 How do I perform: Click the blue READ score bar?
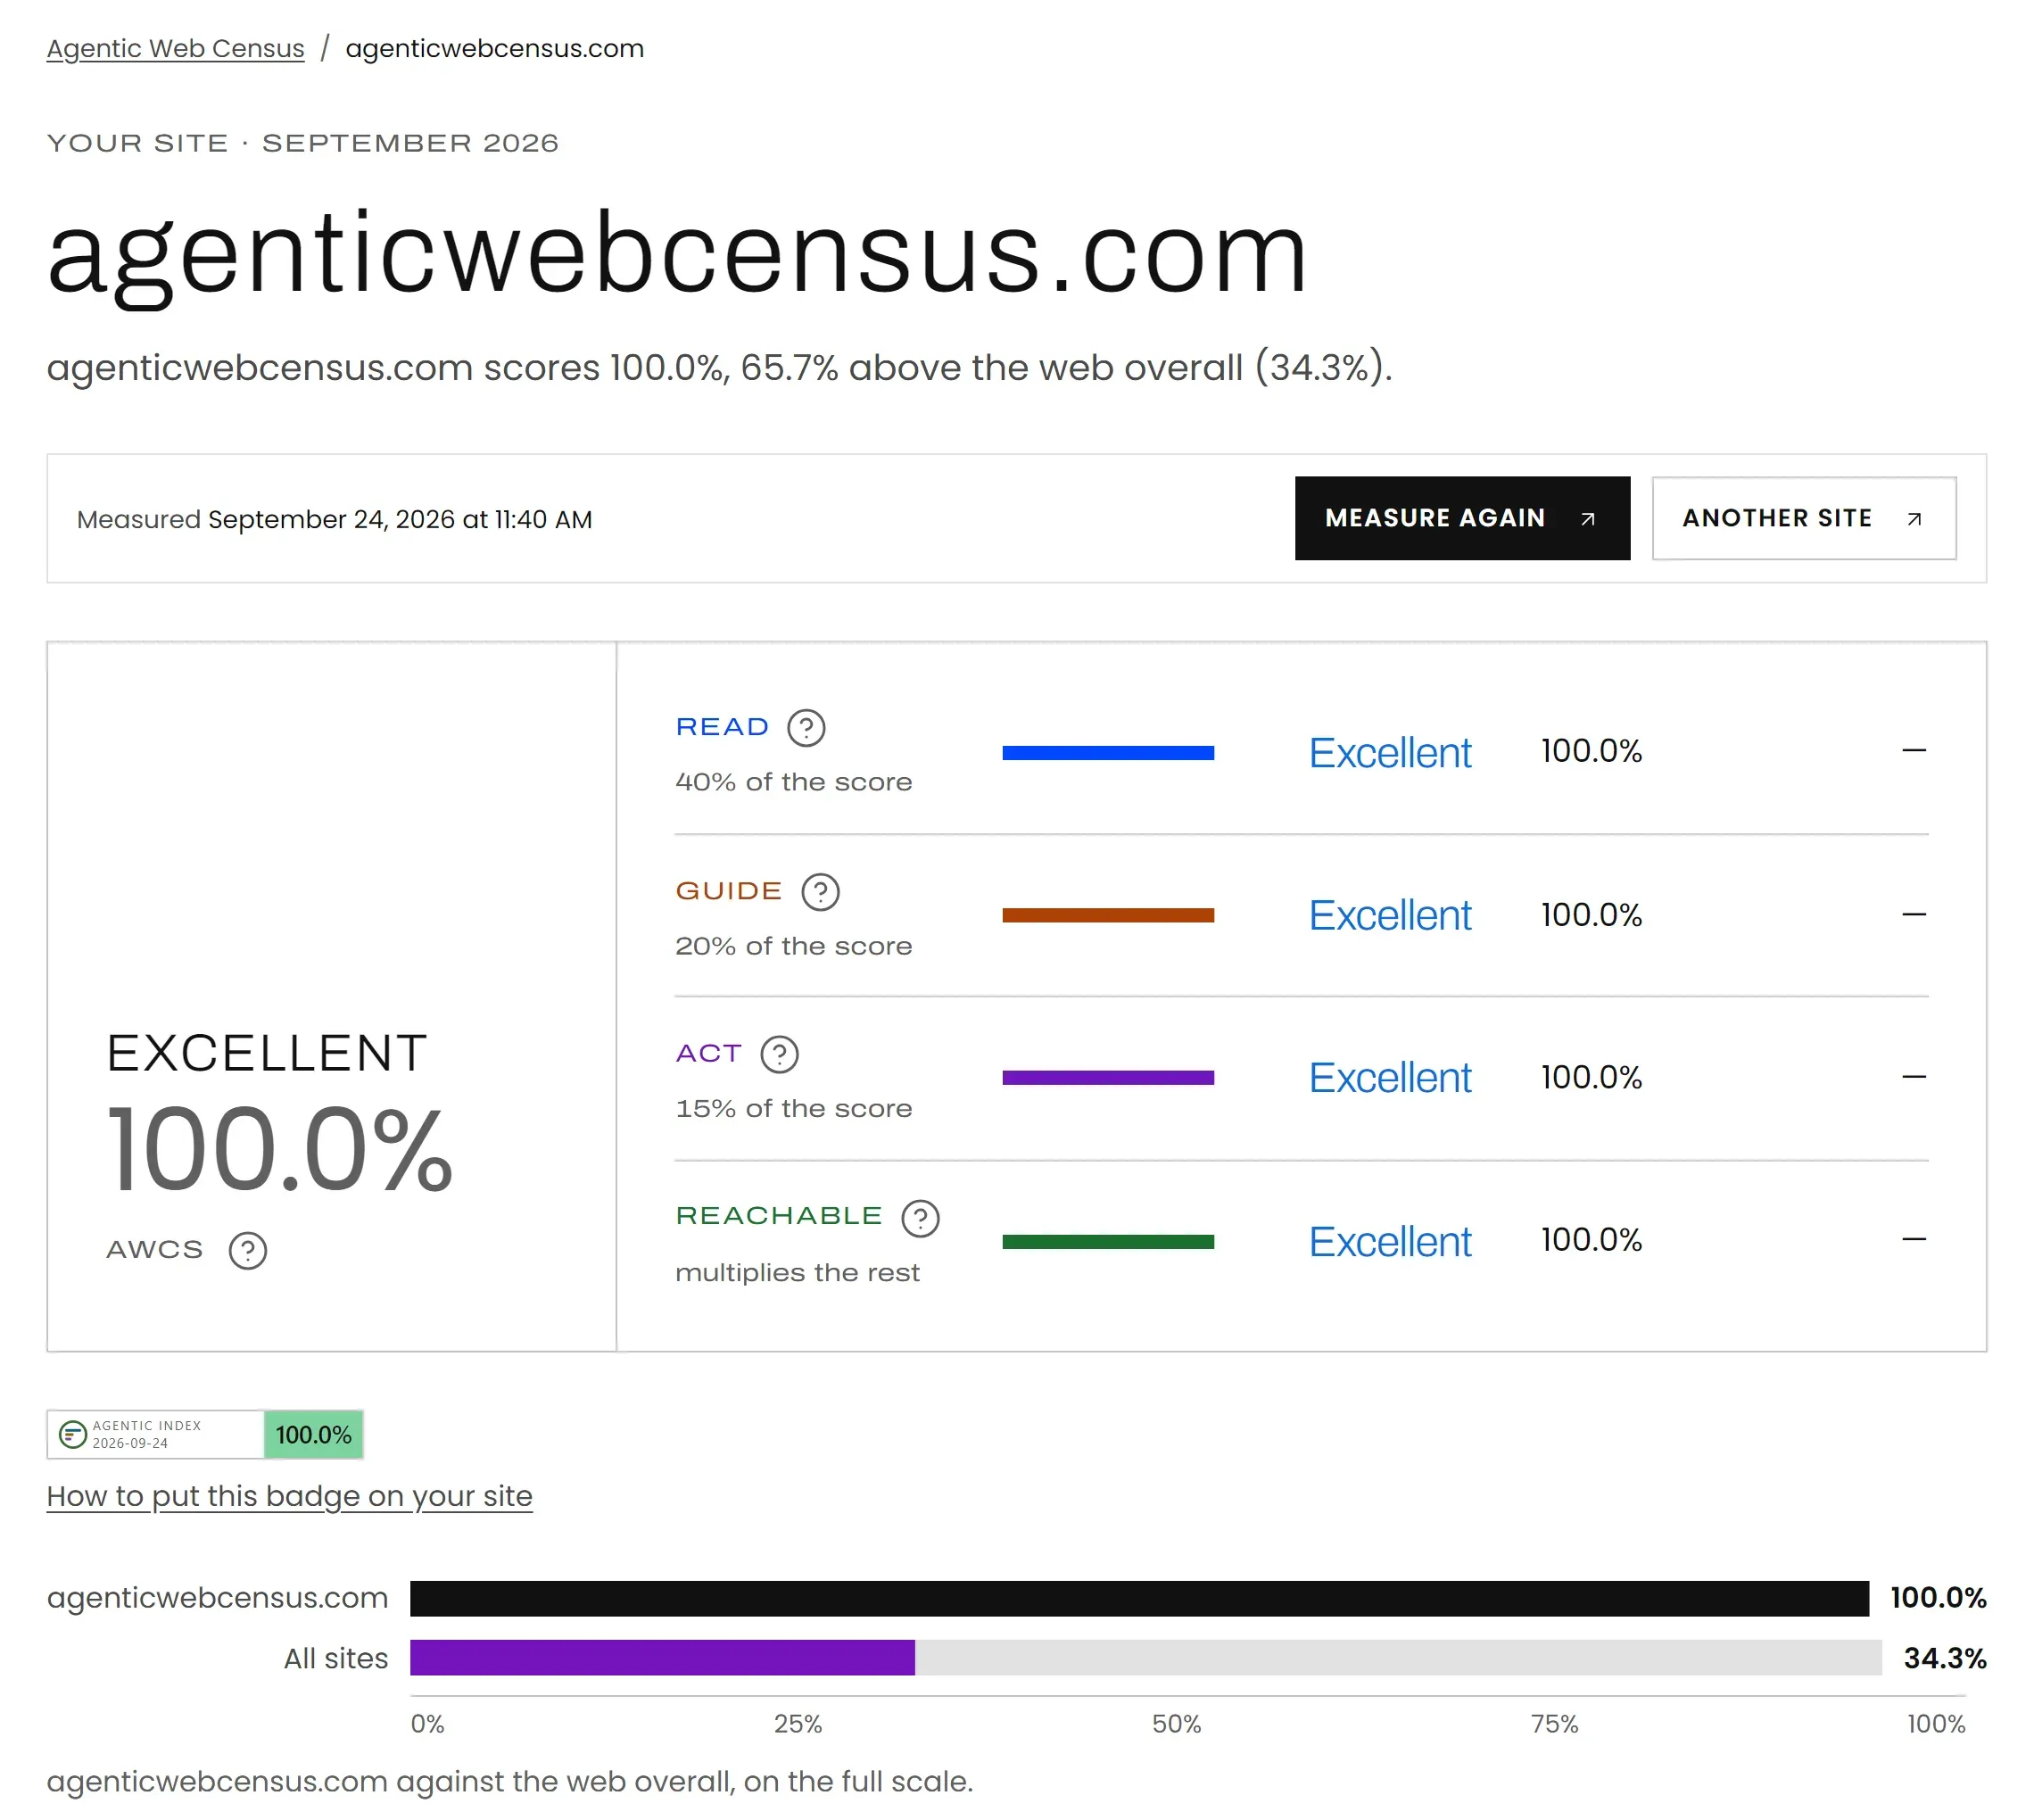tap(1108, 753)
